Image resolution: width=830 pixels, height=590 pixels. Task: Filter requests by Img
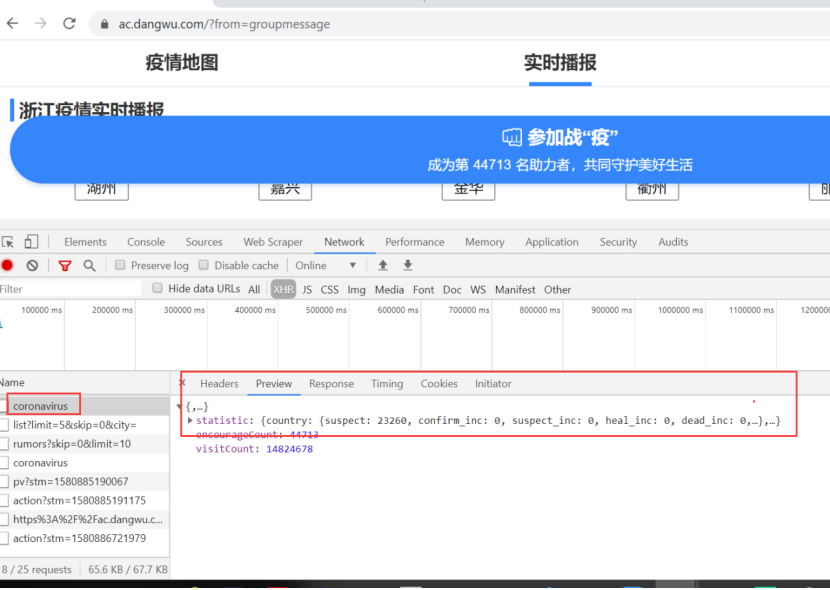tap(356, 289)
